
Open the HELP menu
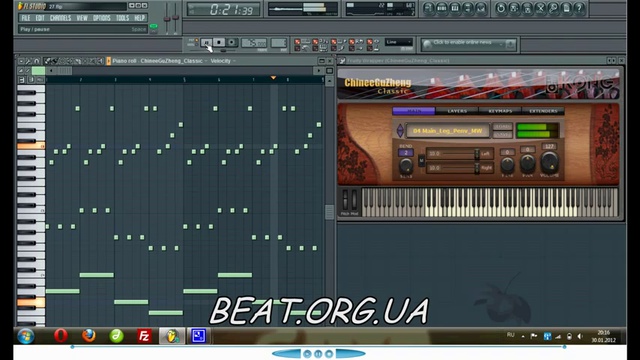pyautogui.click(x=140, y=18)
